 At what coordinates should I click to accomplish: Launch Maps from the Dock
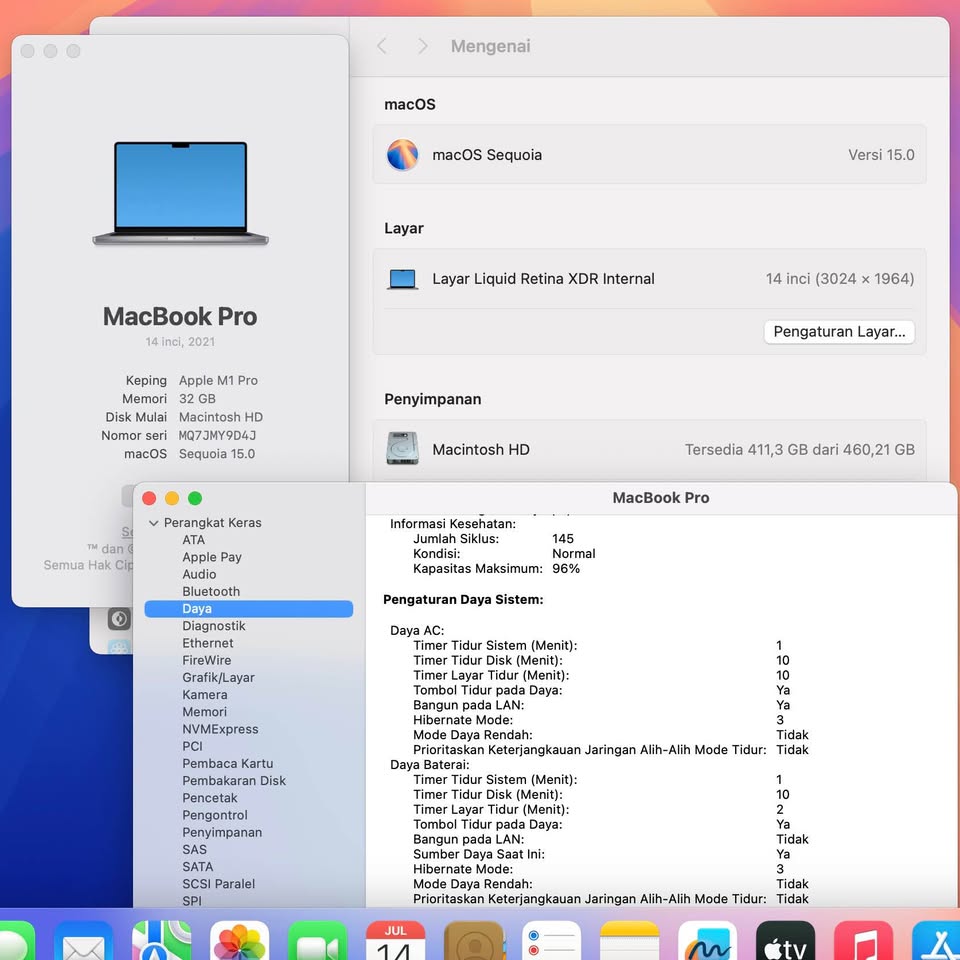click(162, 941)
